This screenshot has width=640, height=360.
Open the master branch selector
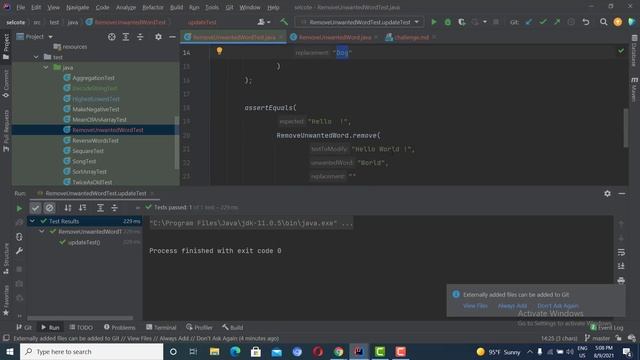click(597, 338)
